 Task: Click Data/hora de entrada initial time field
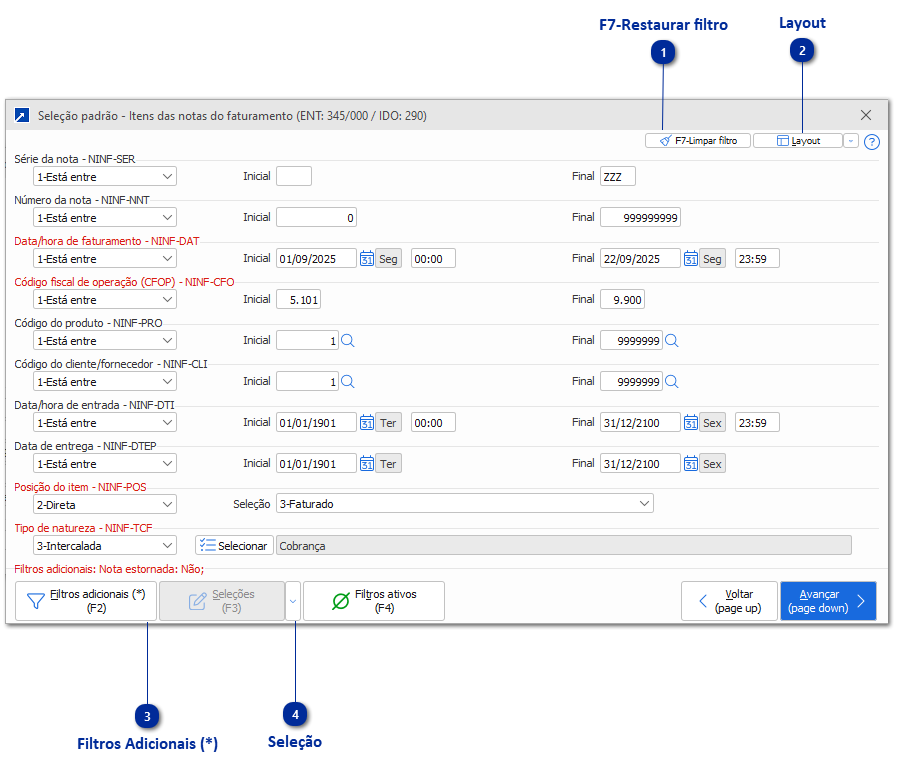click(433, 423)
